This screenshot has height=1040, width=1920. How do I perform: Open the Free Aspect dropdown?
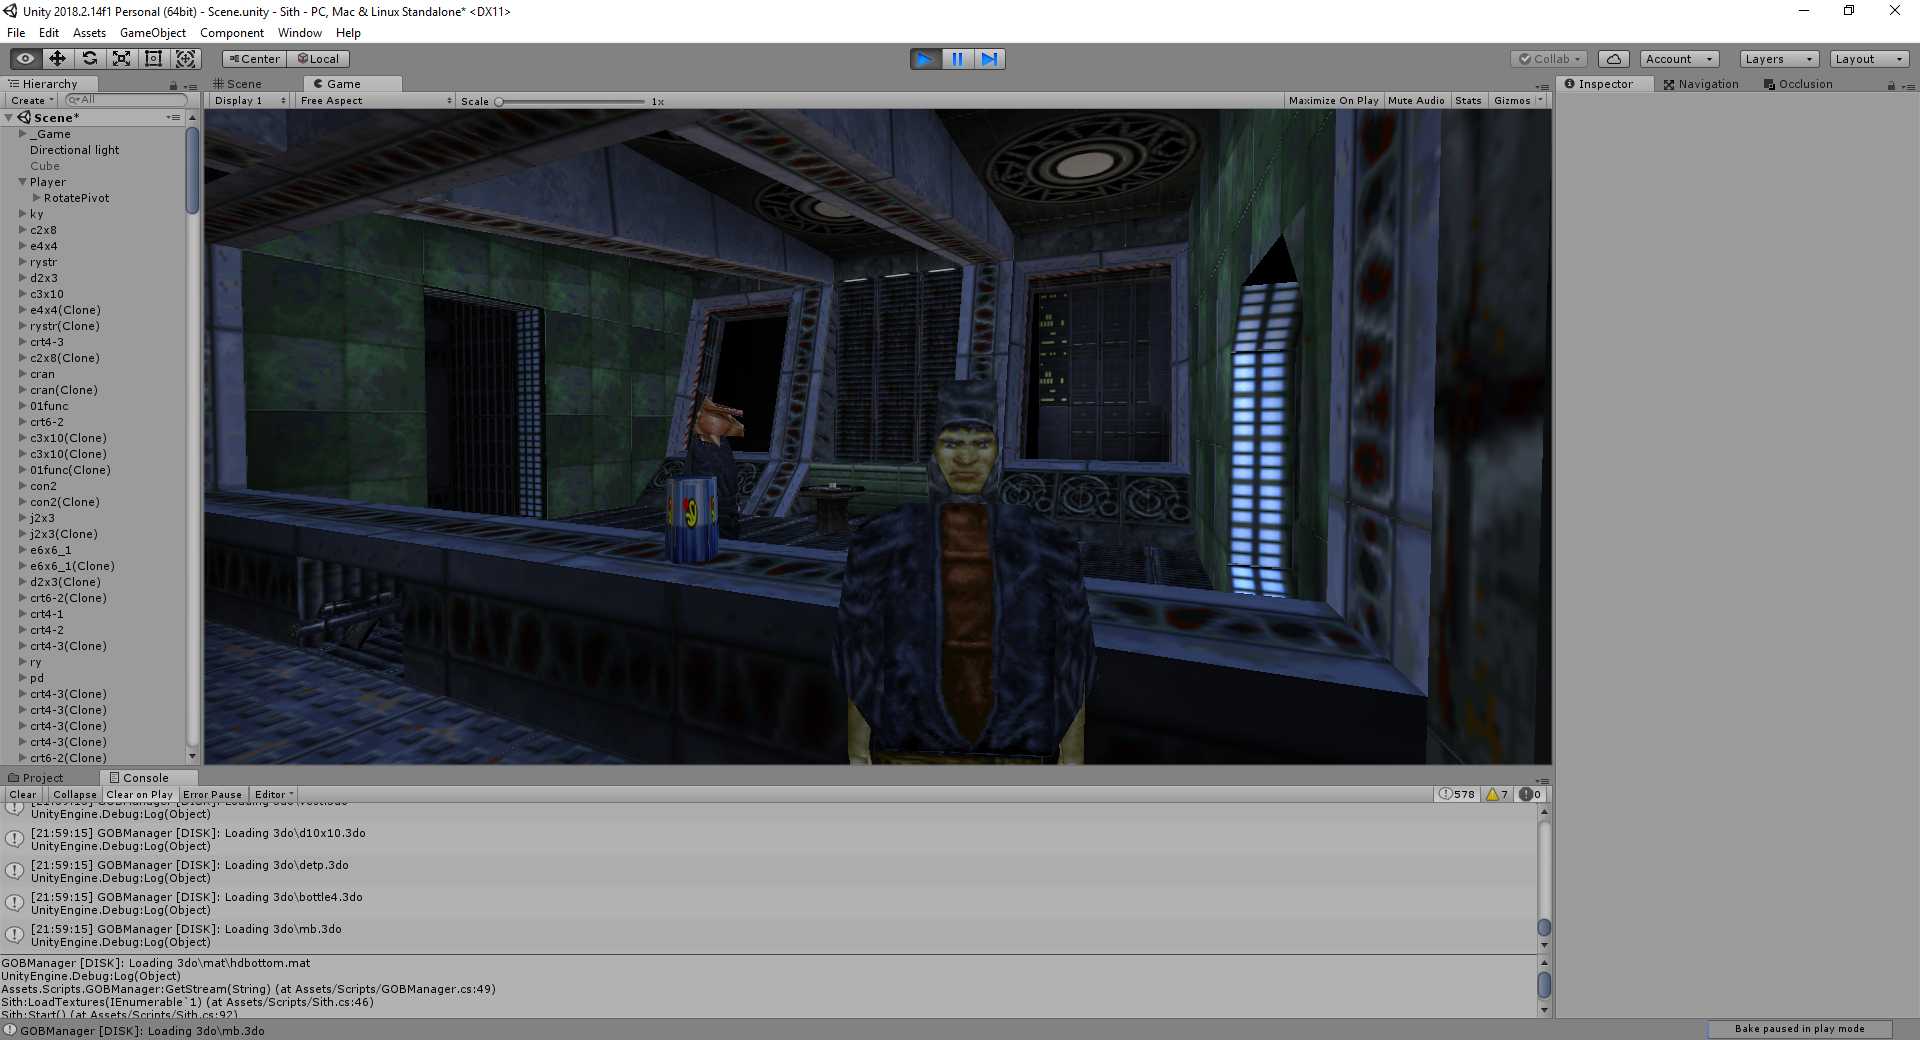point(376,101)
